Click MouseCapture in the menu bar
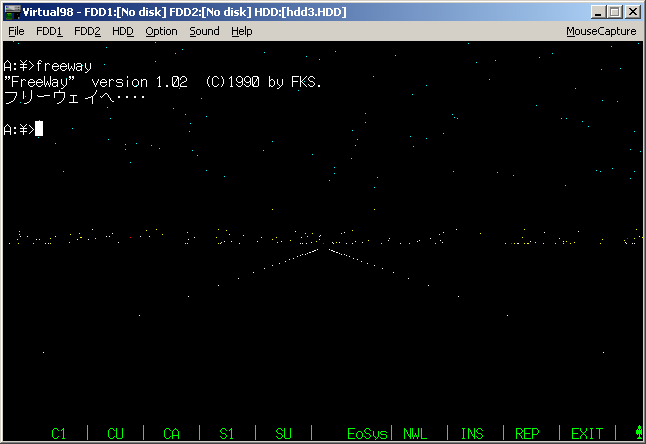This screenshot has width=646, height=444. pyautogui.click(x=601, y=31)
